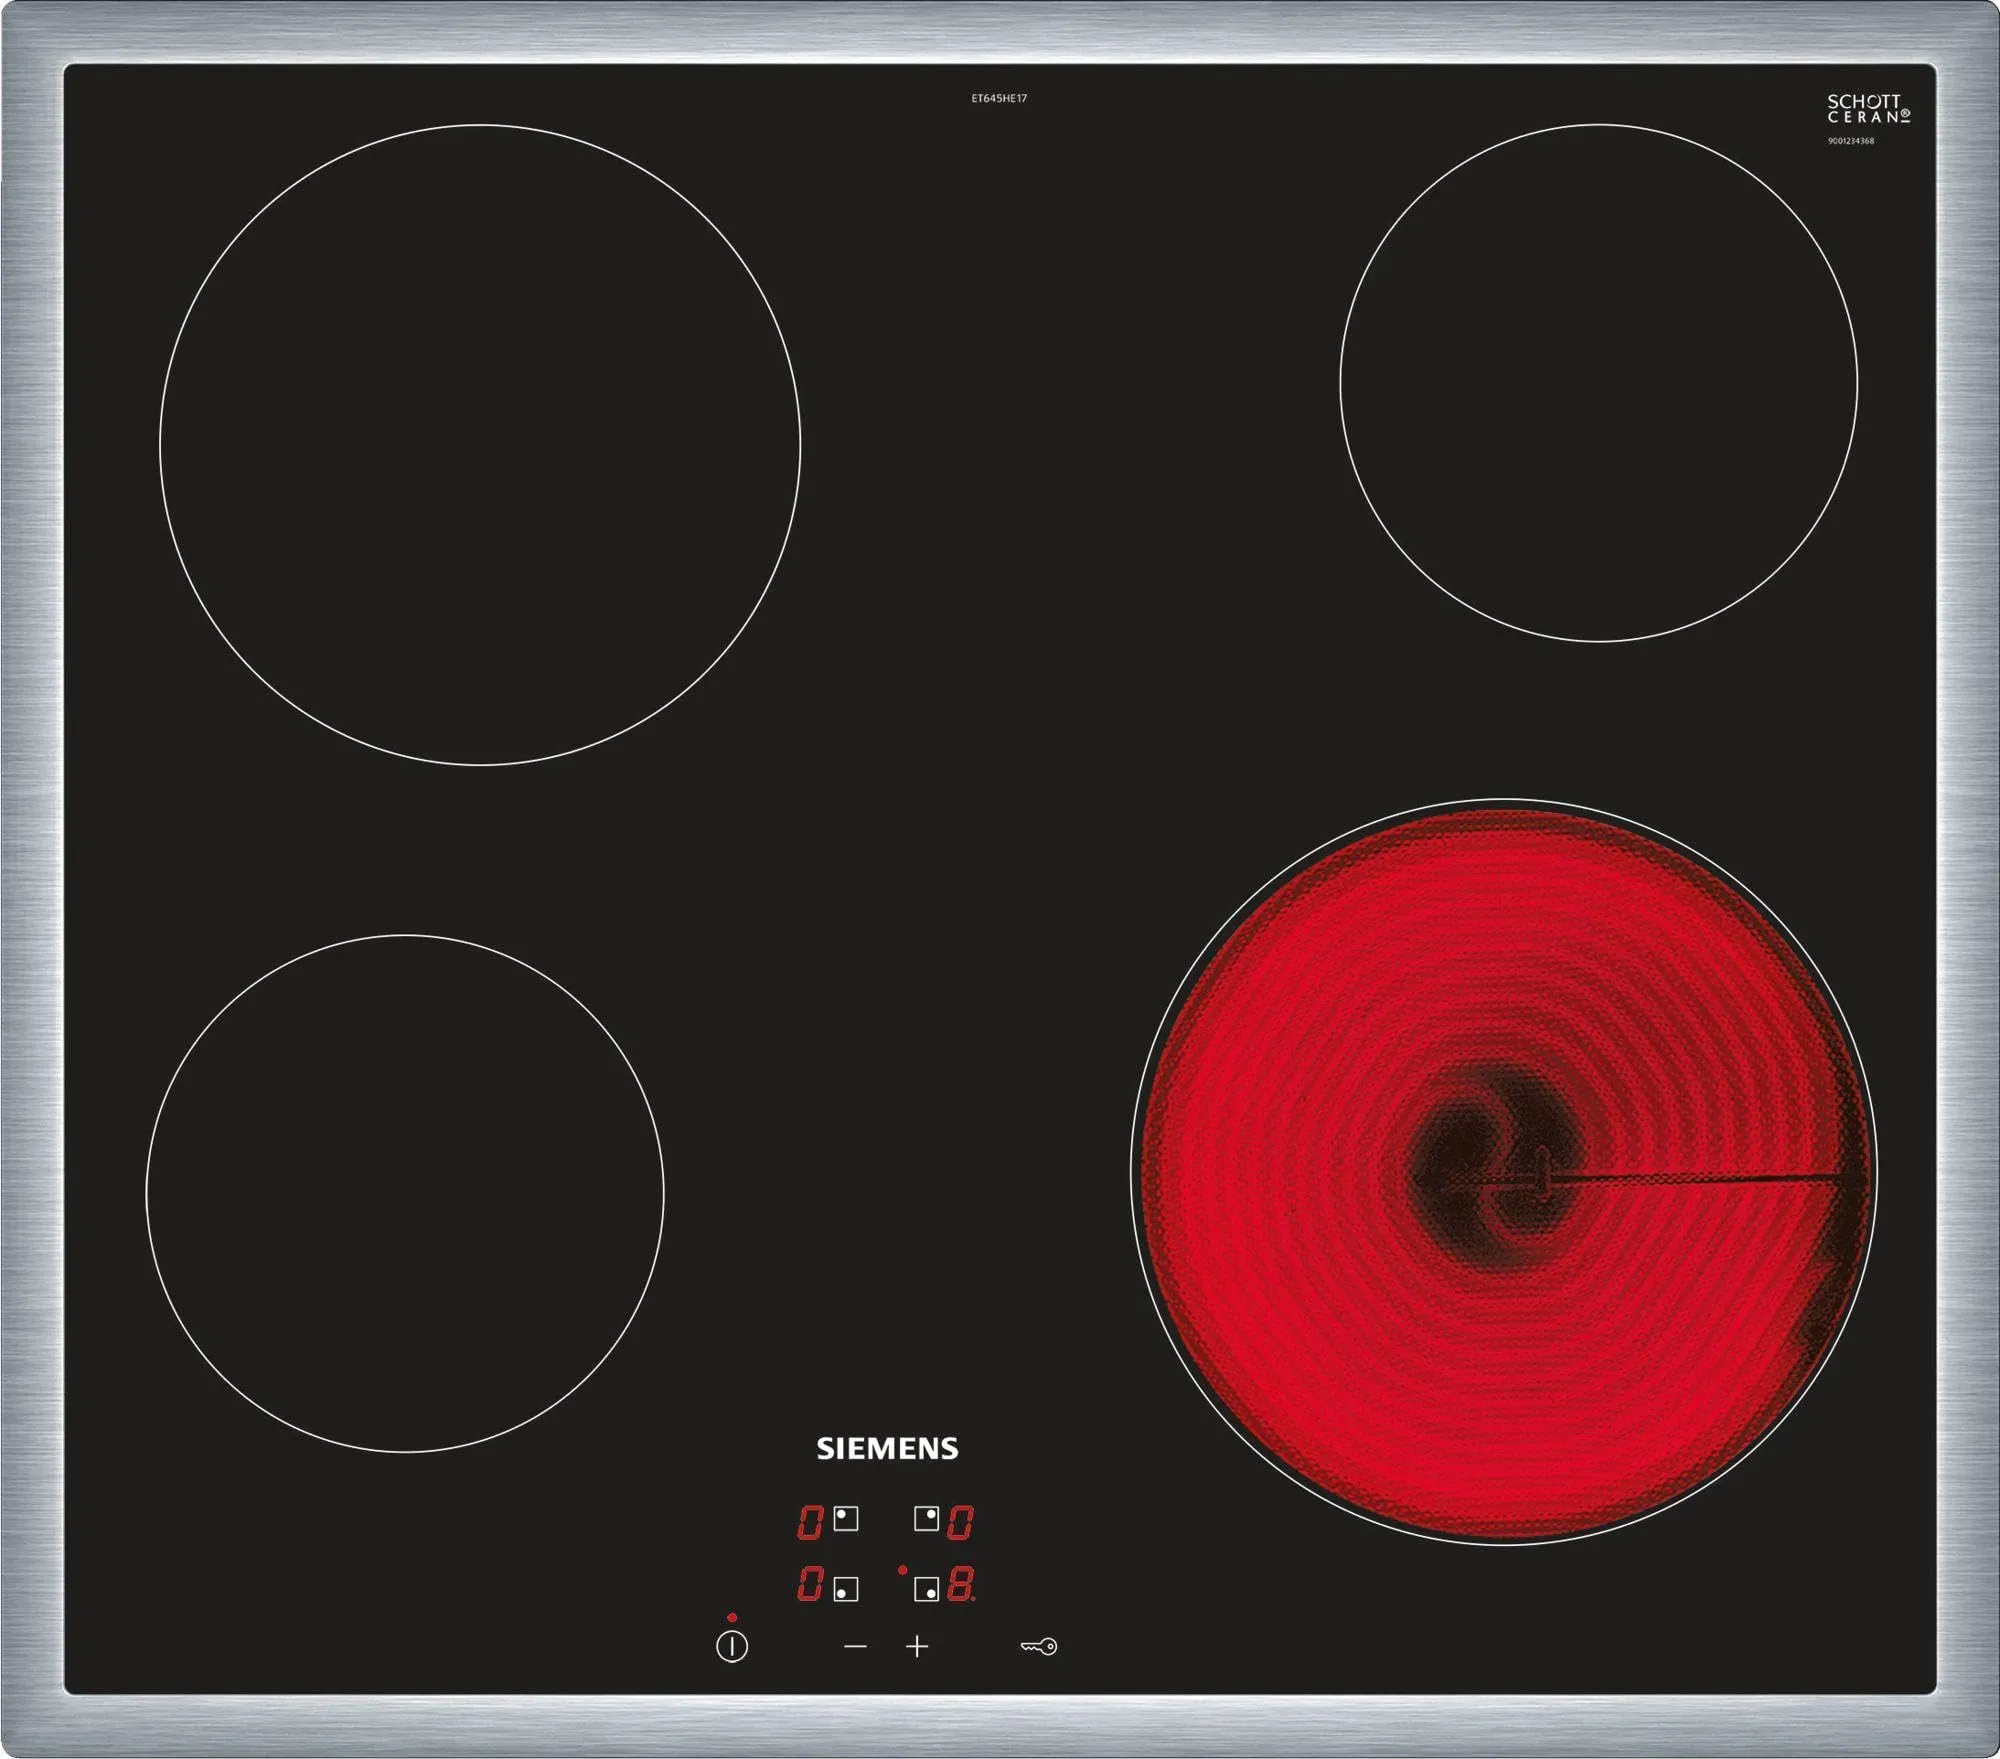Tap the front-left heat display showing 0

click(x=809, y=1585)
